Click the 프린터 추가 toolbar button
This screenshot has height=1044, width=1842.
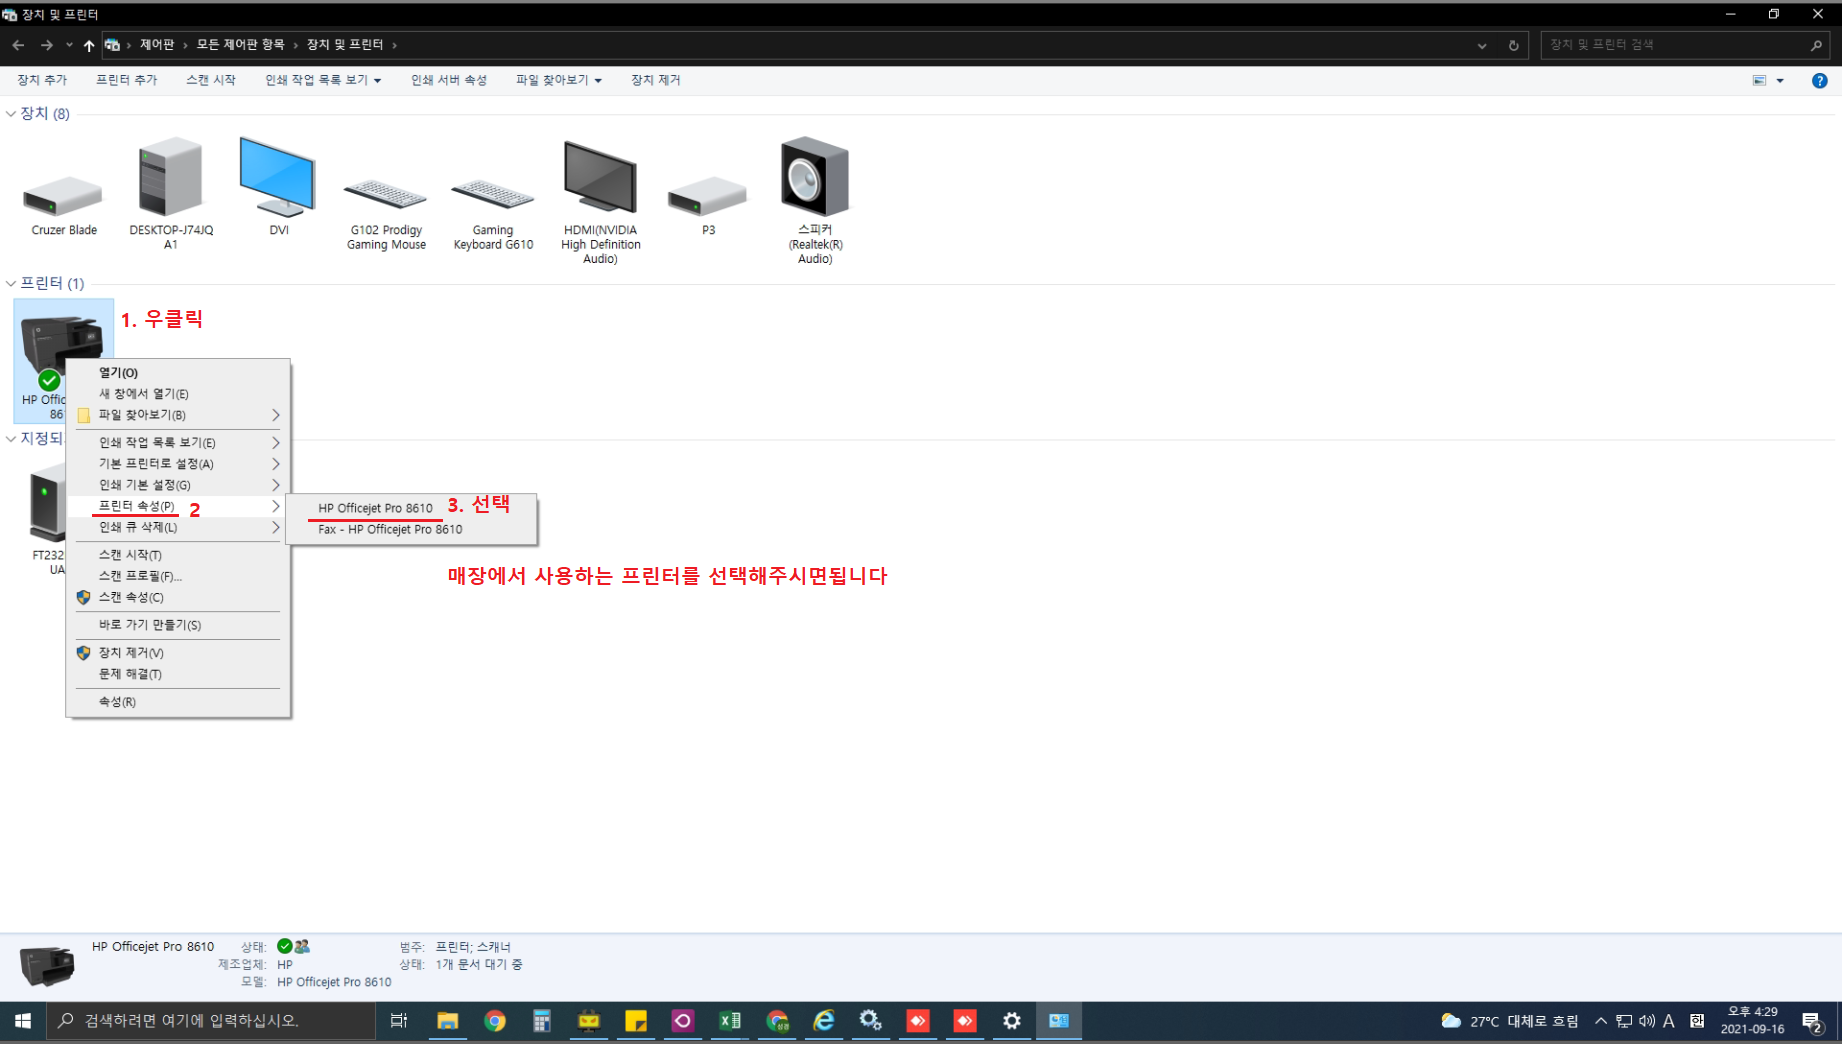(x=126, y=80)
